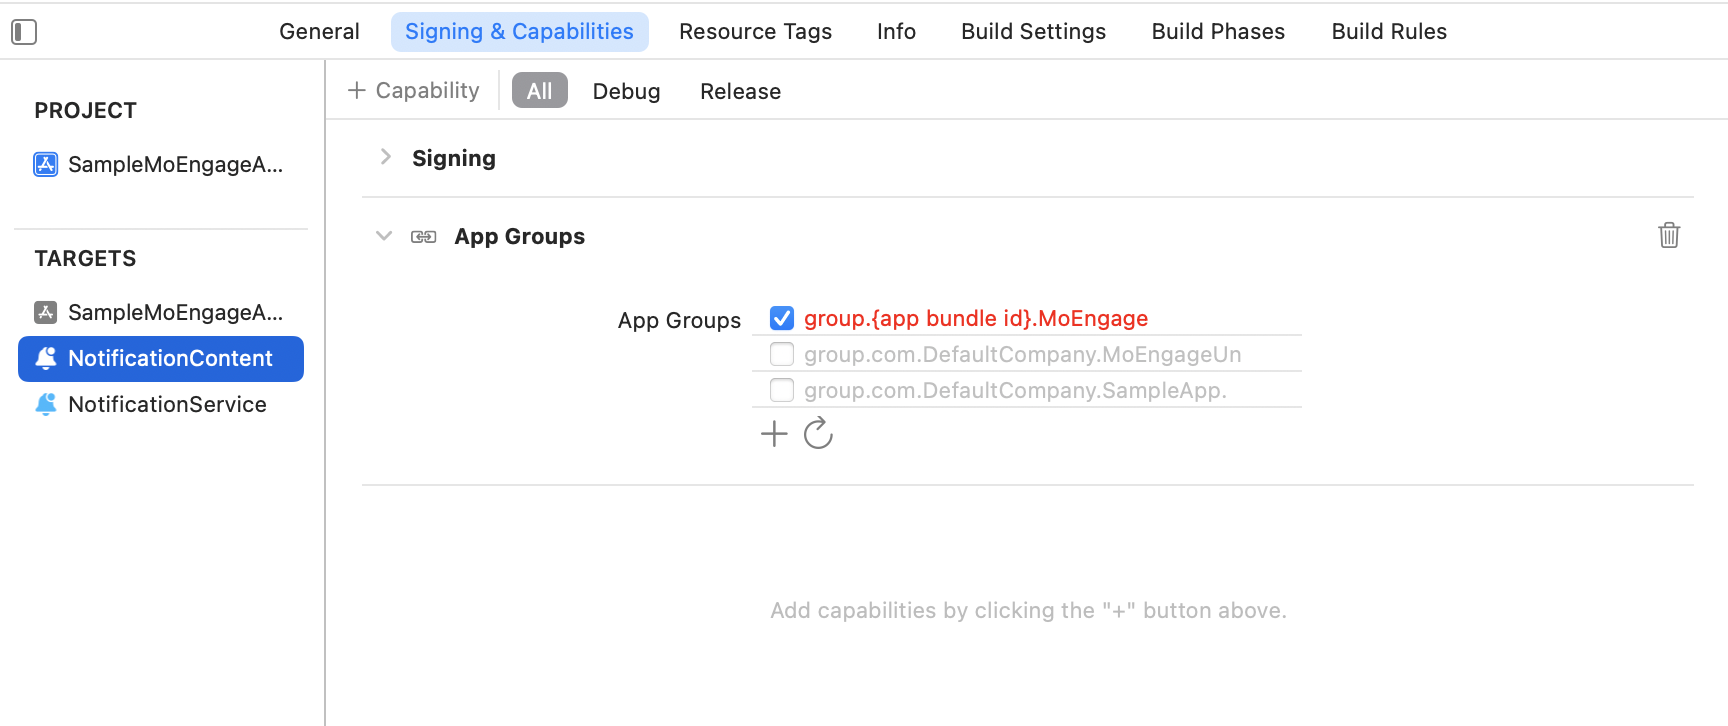Filter capabilities by Debug configuration
Image resolution: width=1728 pixels, height=726 pixels.
626,91
